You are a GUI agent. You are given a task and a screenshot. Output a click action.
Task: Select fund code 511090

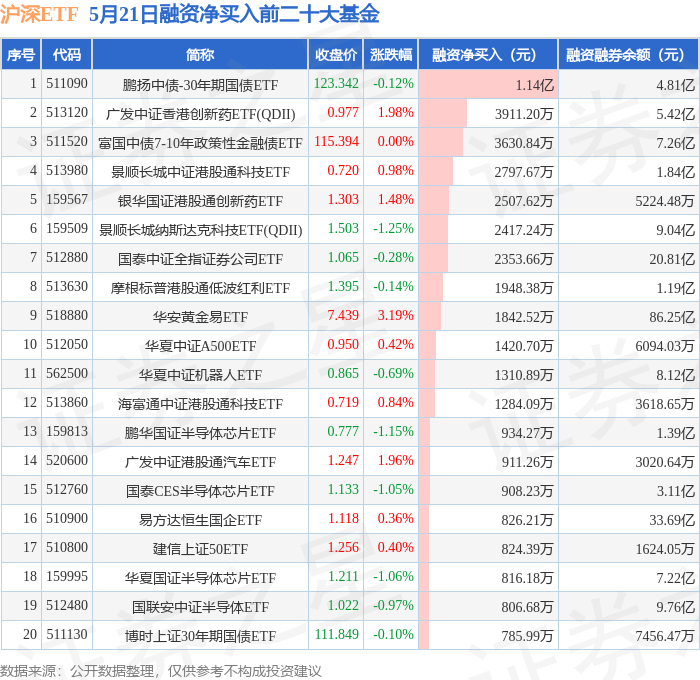tap(67, 83)
